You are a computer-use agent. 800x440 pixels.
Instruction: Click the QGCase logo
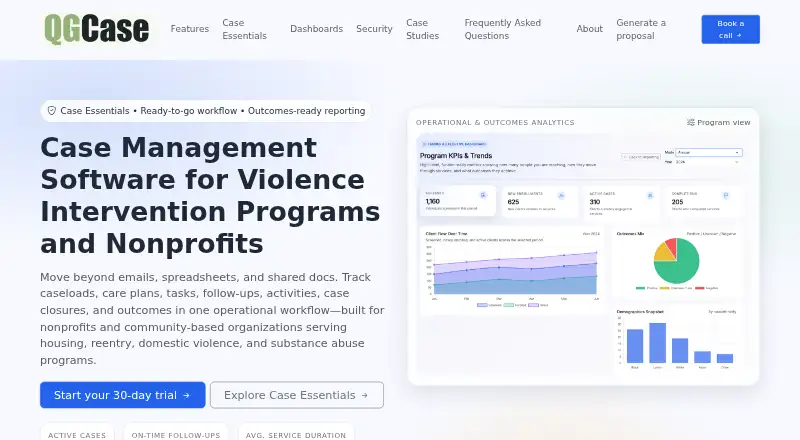point(96,29)
